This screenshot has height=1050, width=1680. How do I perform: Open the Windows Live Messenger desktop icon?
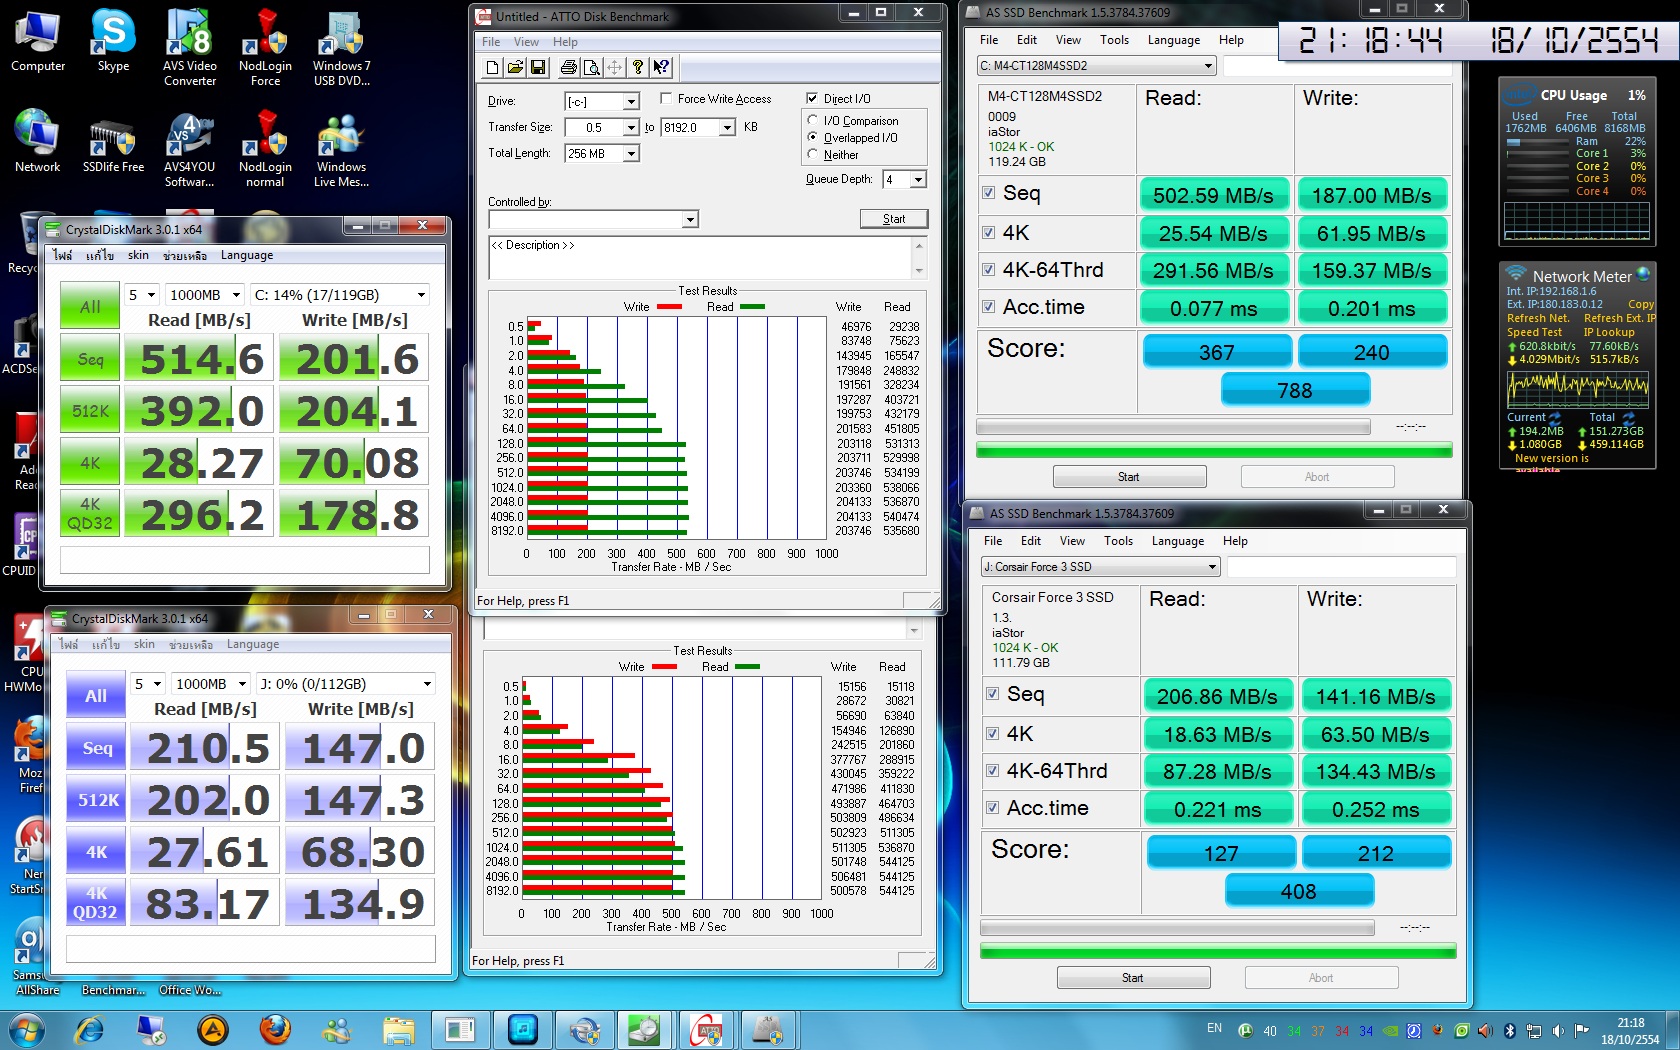[341, 150]
